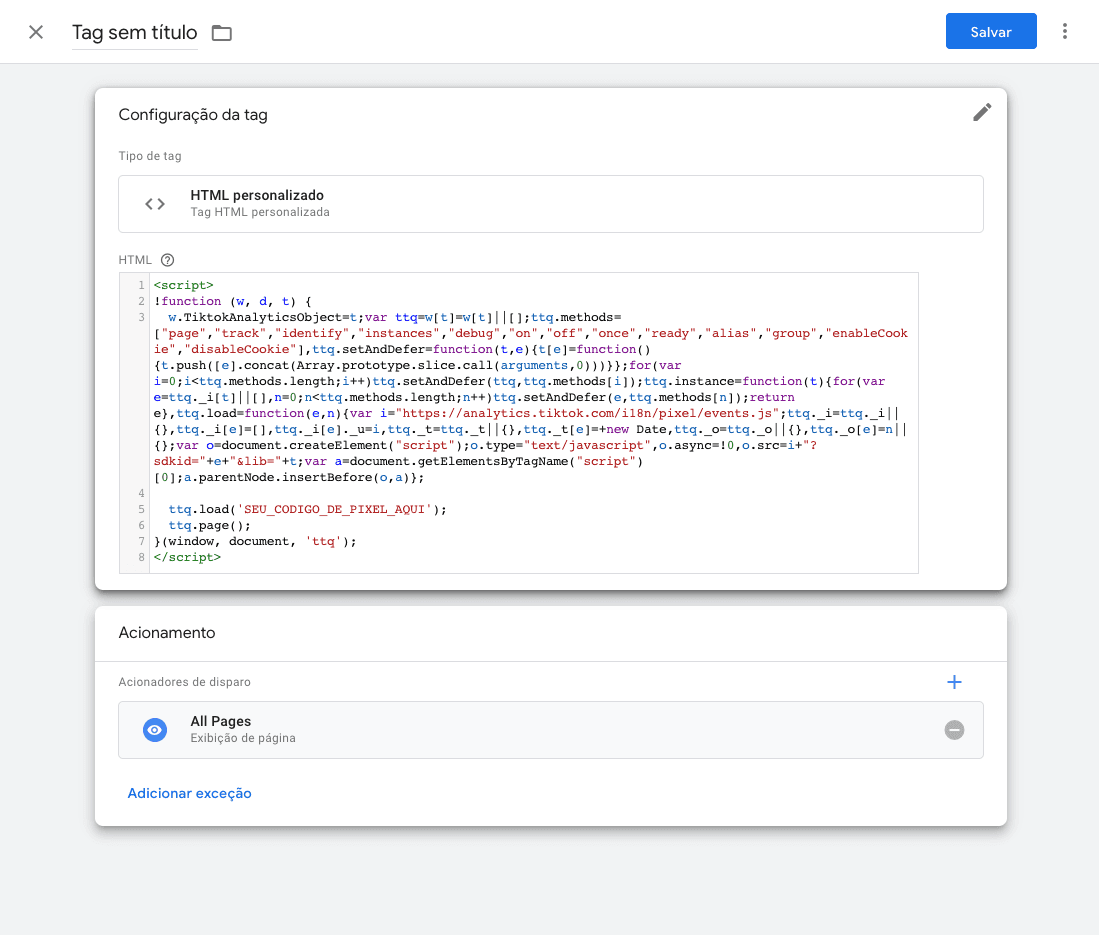Screen dimensions: 1099x935
Task: Click the Acionamento section header
Action: coord(167,633)
